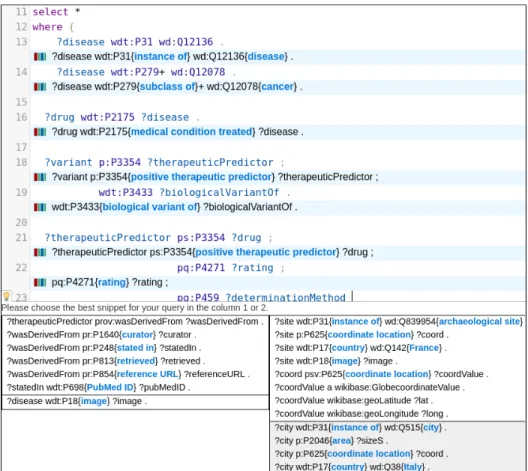Click the 'area' link in the '?city p:P2046' row
The width and height of the screenshot is (528, 471).
click(x=341, y=441)
